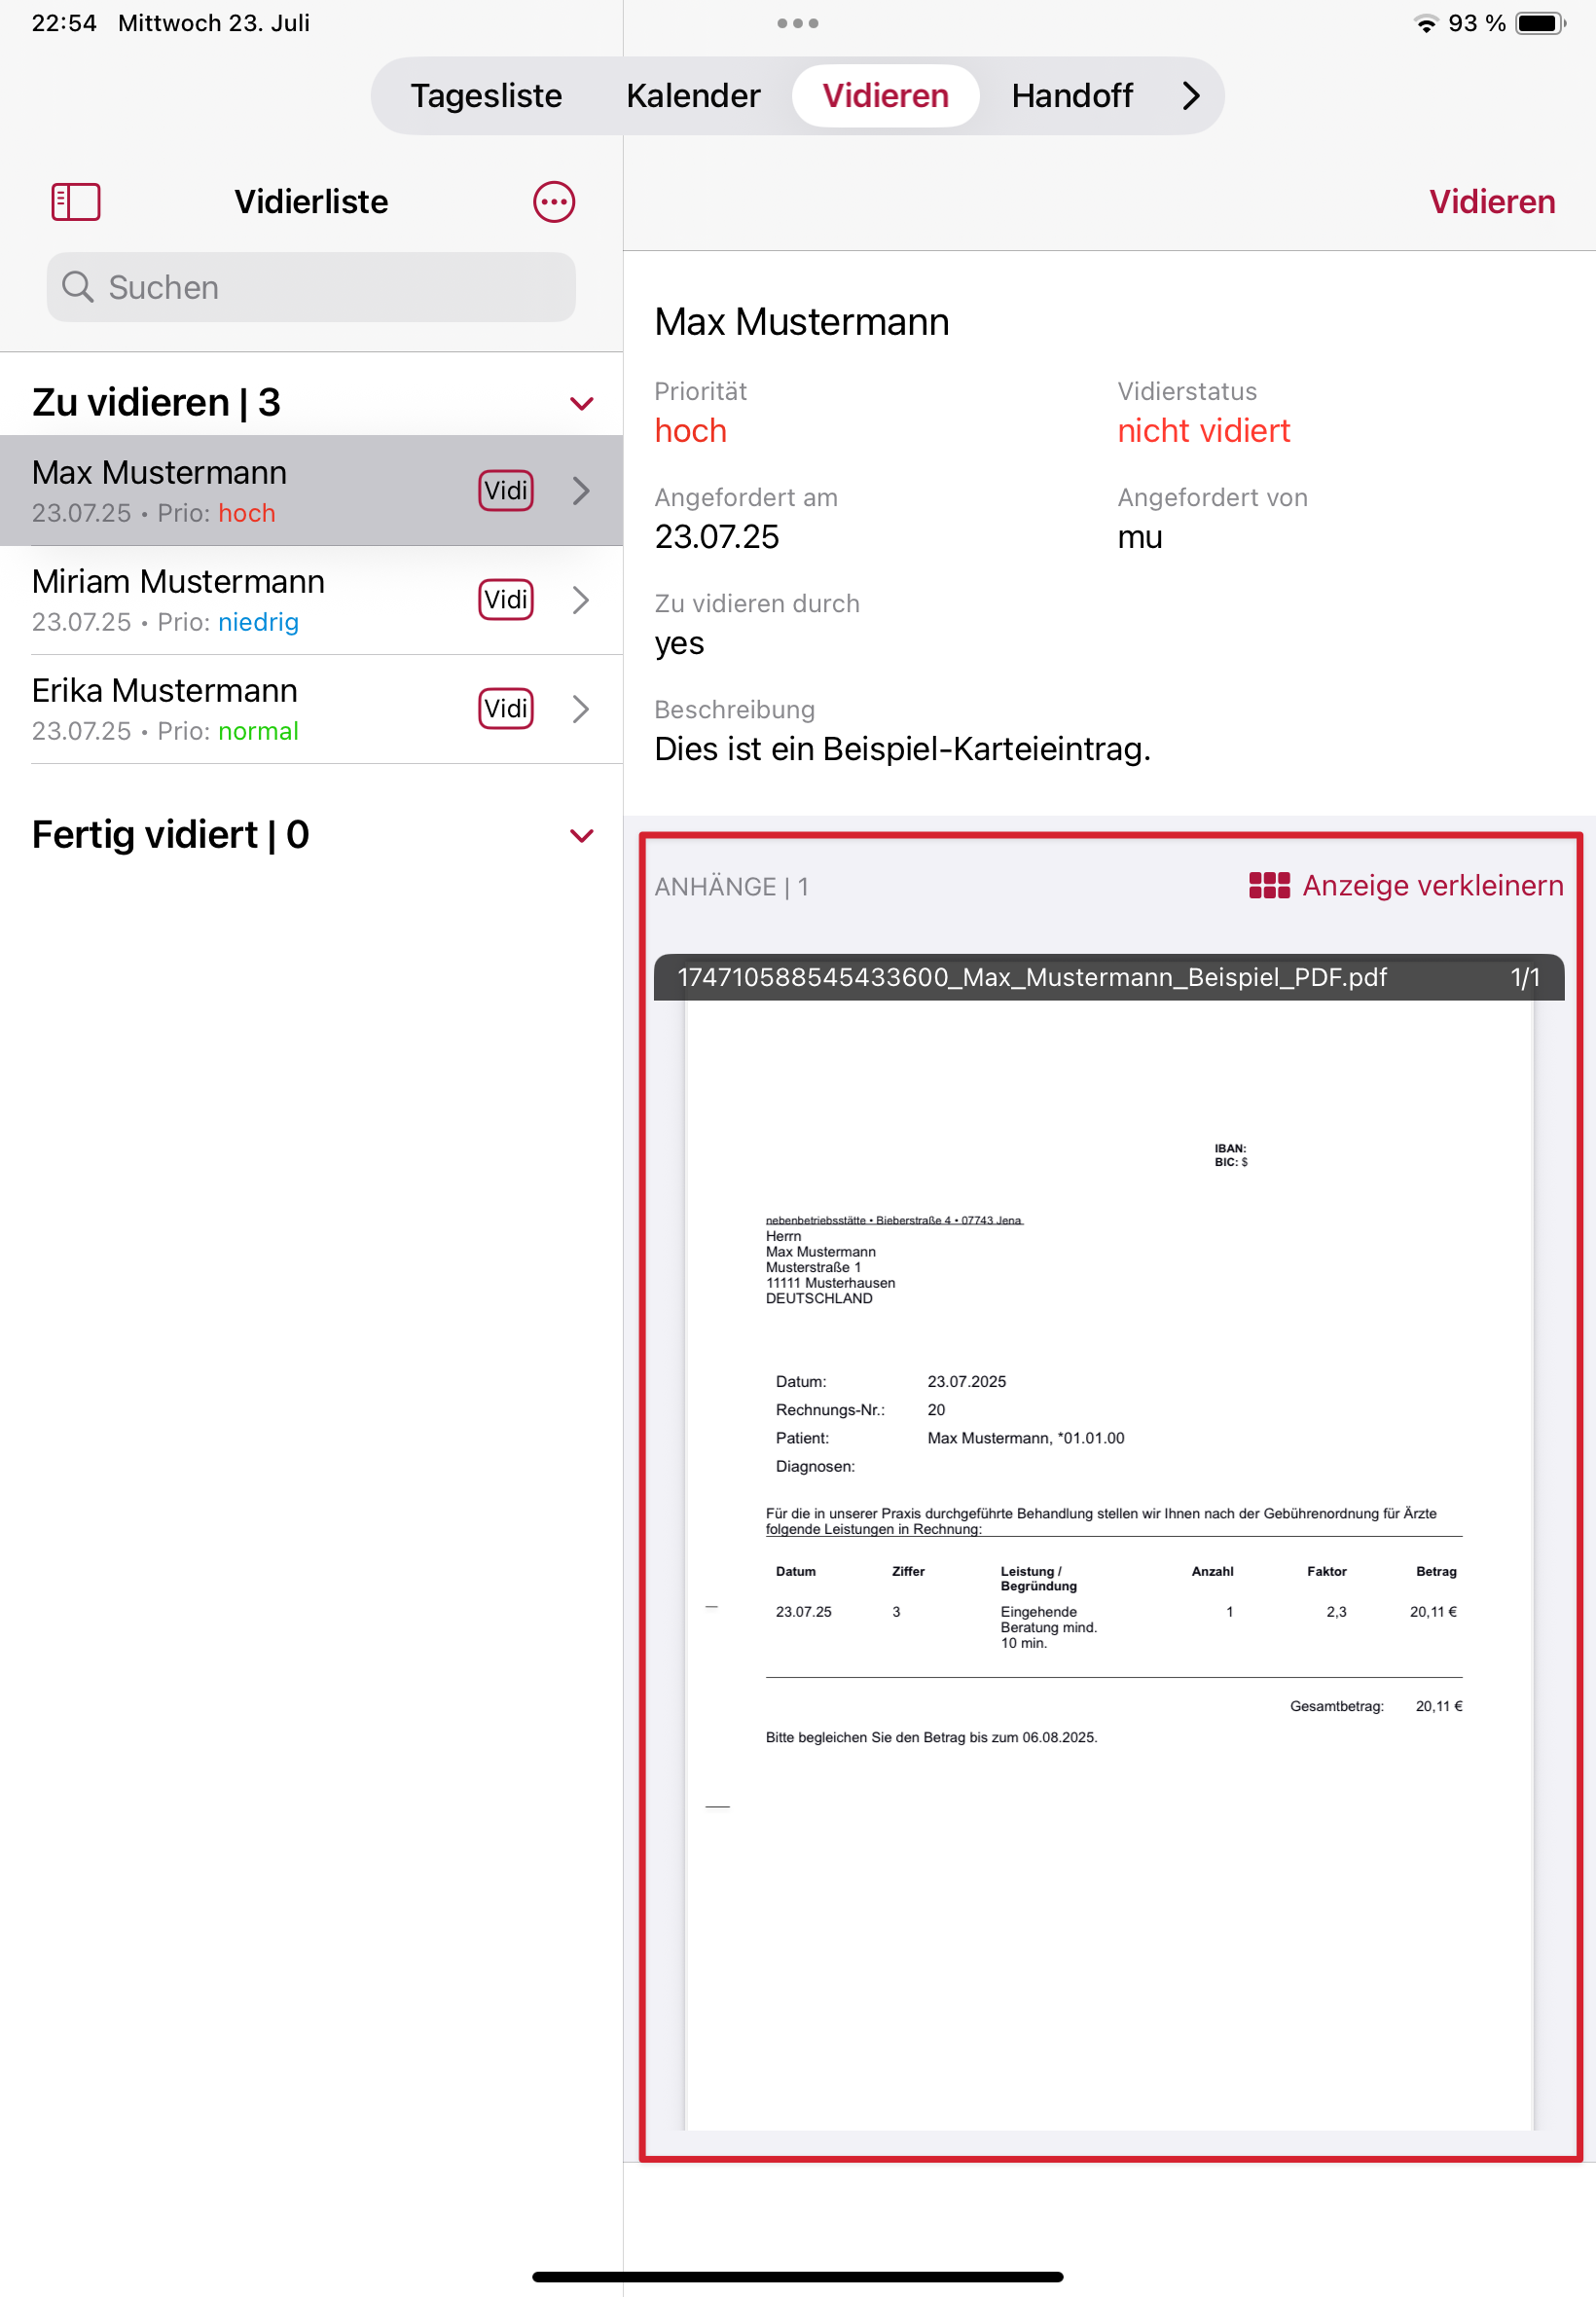Click the Vidi badge for Max Mustermann

click(506, 491)
